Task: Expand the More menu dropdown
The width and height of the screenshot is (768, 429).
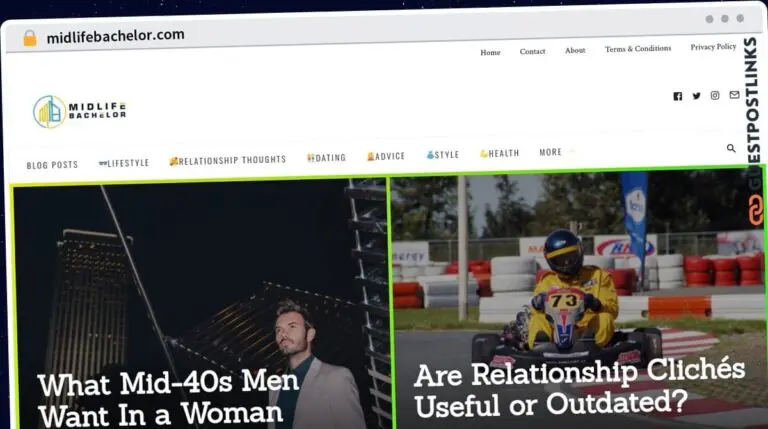Action: click(x=555, y=152)
